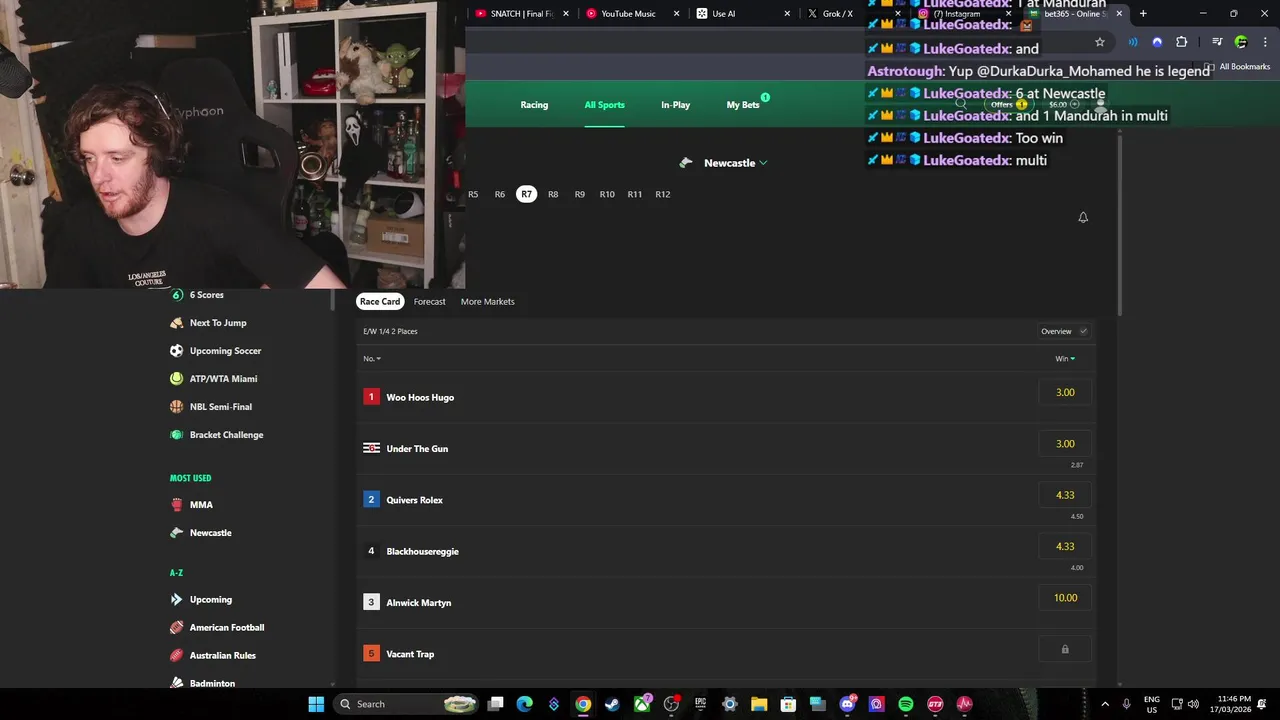
Task: Click the race alert bell icon
Action: (1083, 217)
